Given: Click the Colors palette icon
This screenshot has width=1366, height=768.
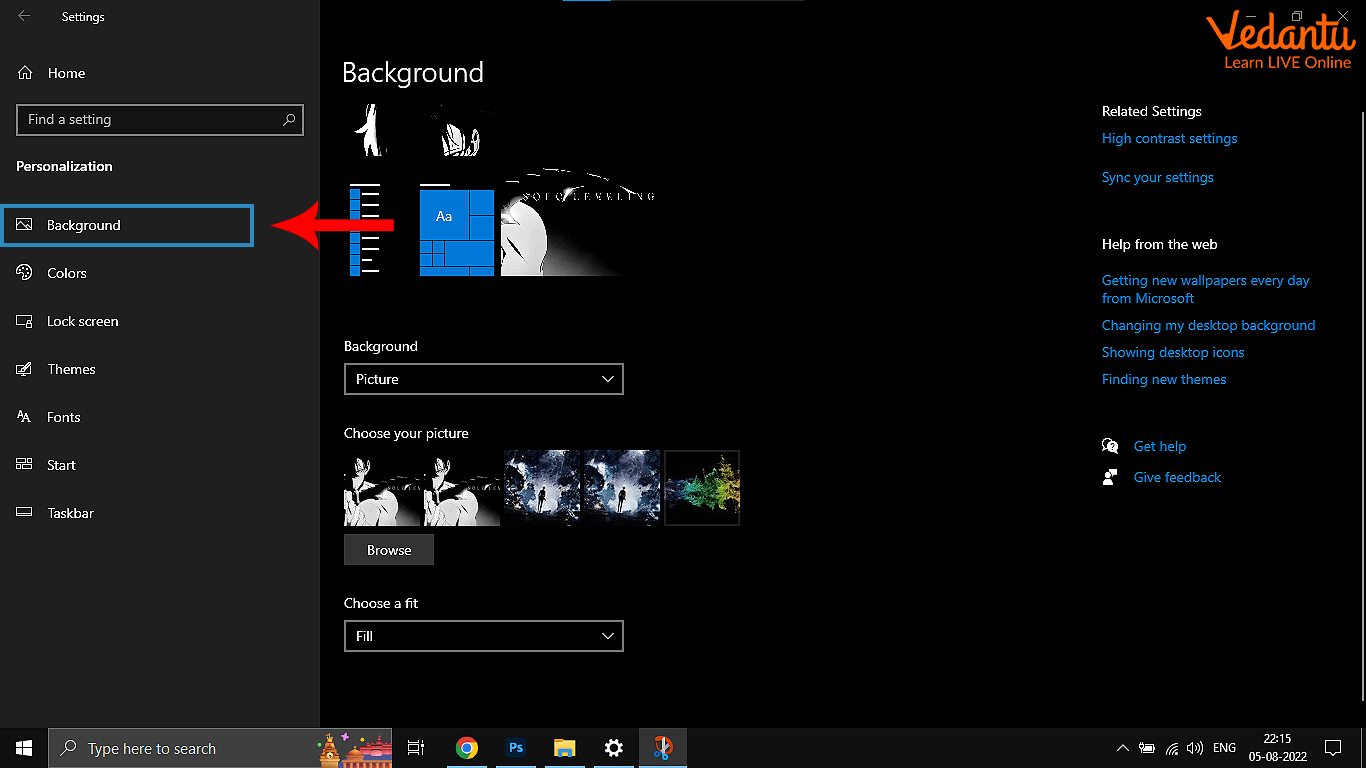Looking at the screenshot, I should coord(25,273).
